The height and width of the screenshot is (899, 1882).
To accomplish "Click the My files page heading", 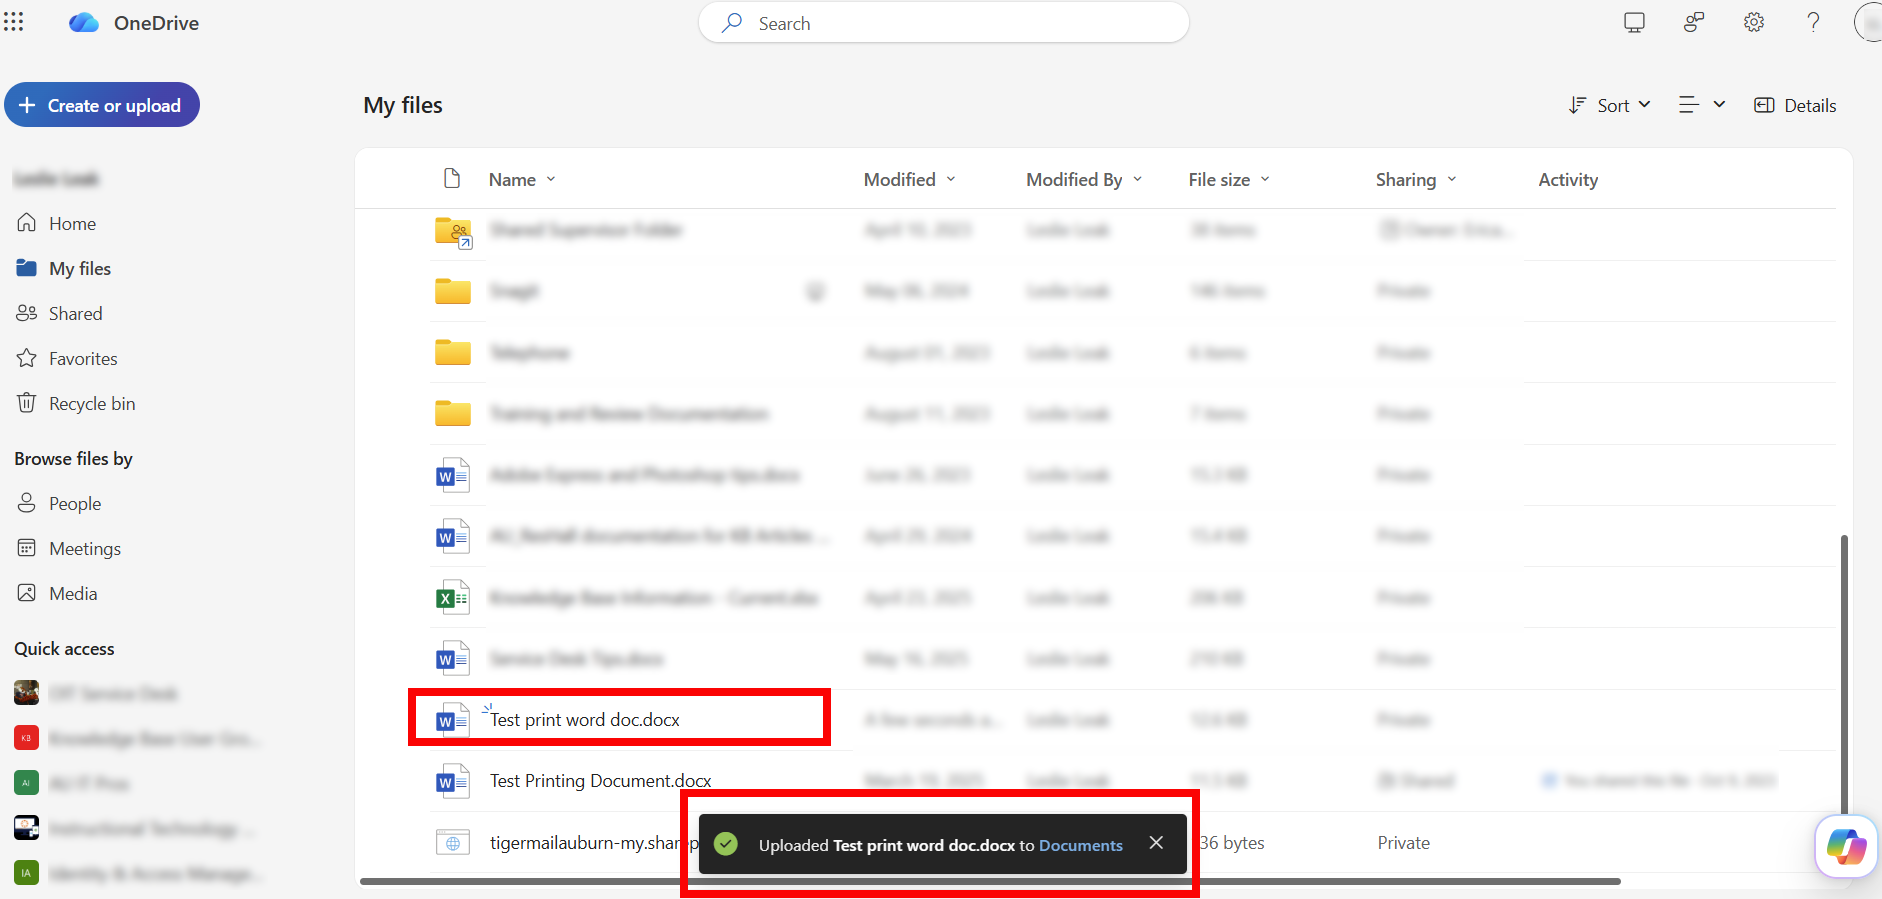I will pyautogui.click(x=403, y=105).
